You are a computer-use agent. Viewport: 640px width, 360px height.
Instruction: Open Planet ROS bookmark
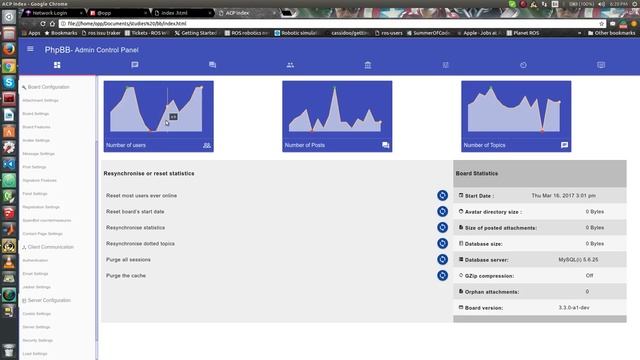(522, 33)
